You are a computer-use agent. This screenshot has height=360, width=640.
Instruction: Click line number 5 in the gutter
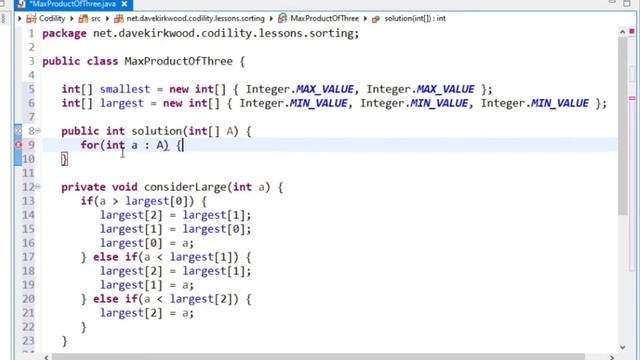point(31,89)
